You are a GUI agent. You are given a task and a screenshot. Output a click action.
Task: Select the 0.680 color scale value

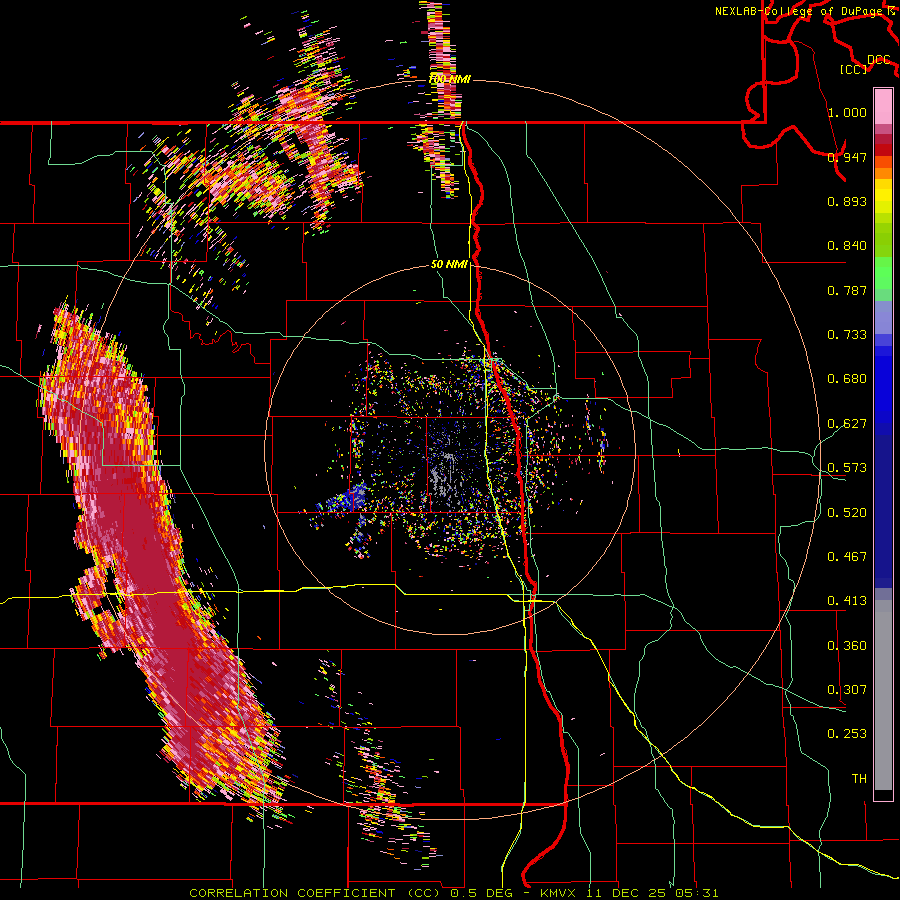(x=847, y=379)
